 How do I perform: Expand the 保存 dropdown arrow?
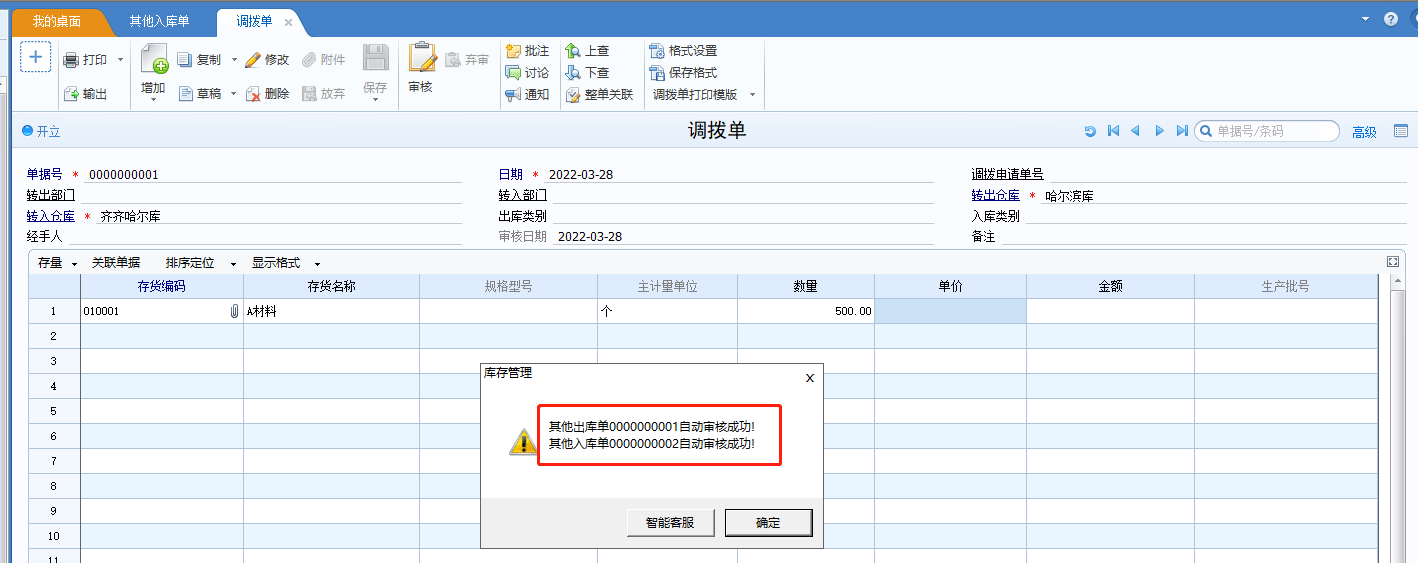(375, 101)
